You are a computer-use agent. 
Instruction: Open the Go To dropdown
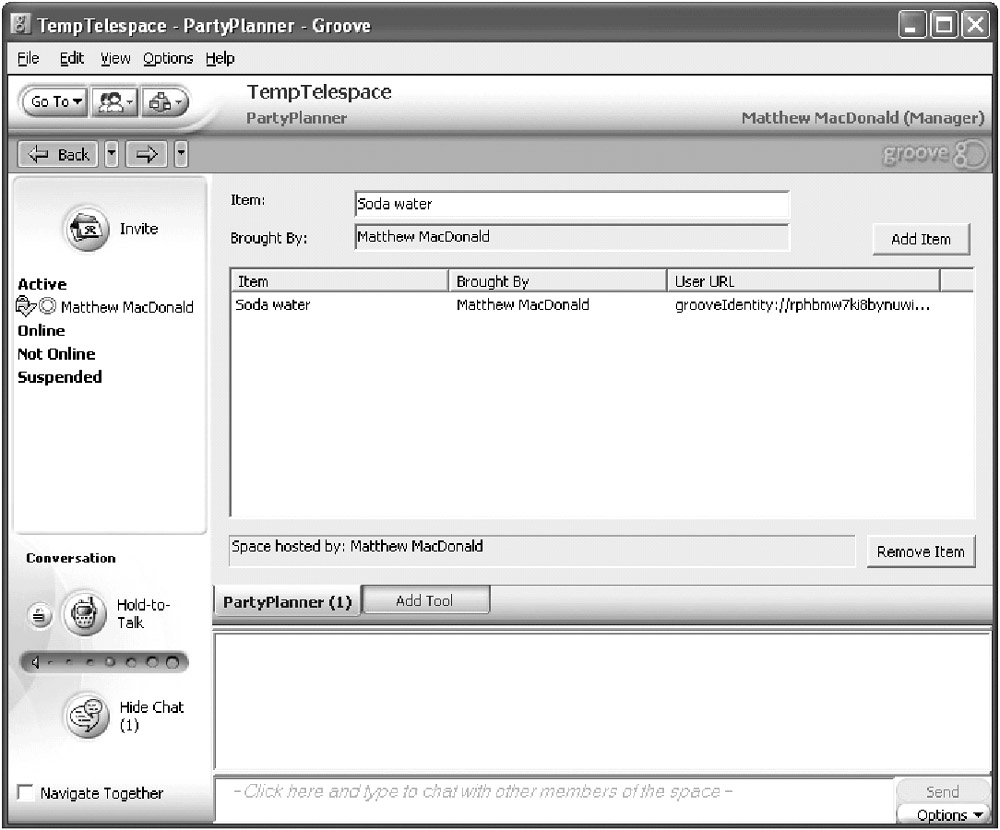(x=57, y=102)
